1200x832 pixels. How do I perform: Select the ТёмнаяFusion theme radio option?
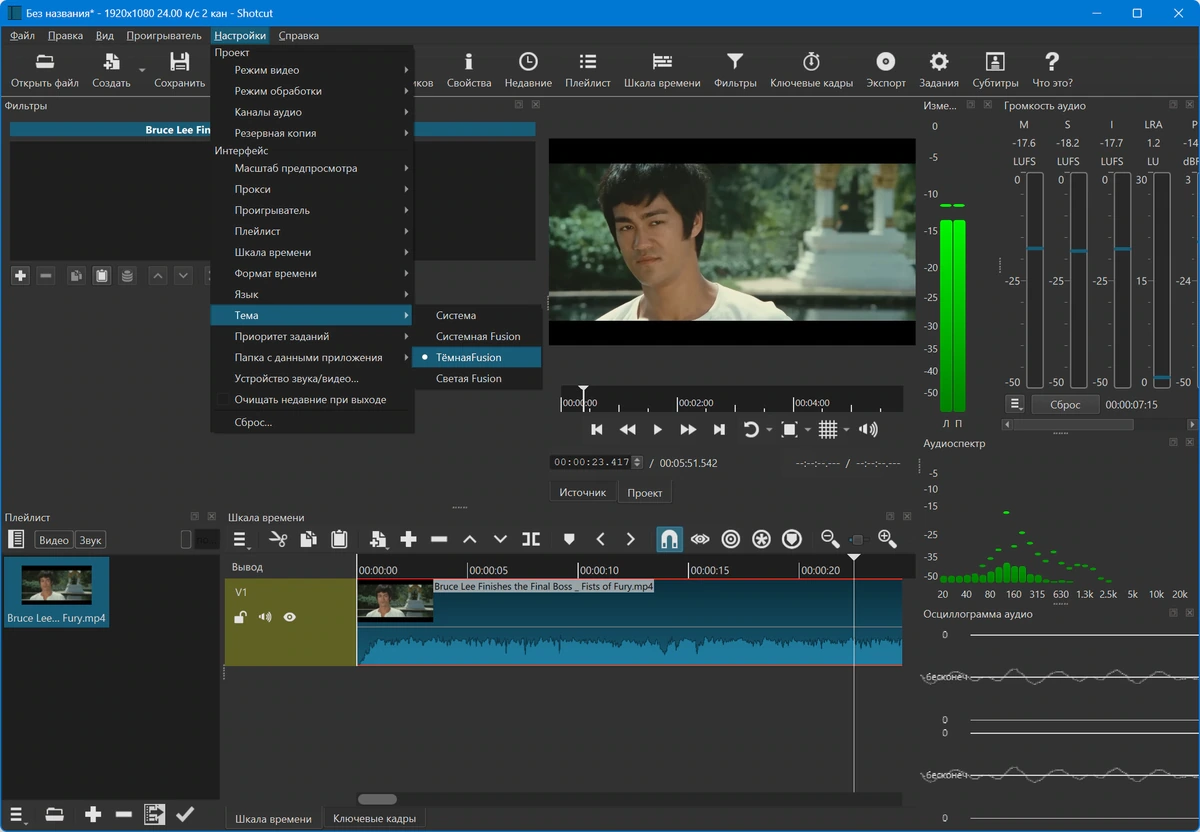click(477, 357)
